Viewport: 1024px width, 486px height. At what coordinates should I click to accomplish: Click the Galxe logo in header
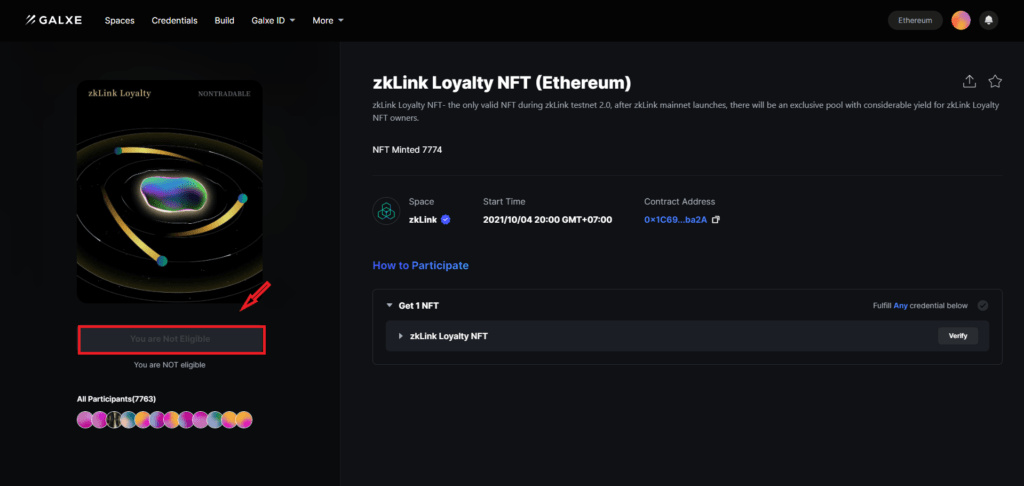(57, 20)
